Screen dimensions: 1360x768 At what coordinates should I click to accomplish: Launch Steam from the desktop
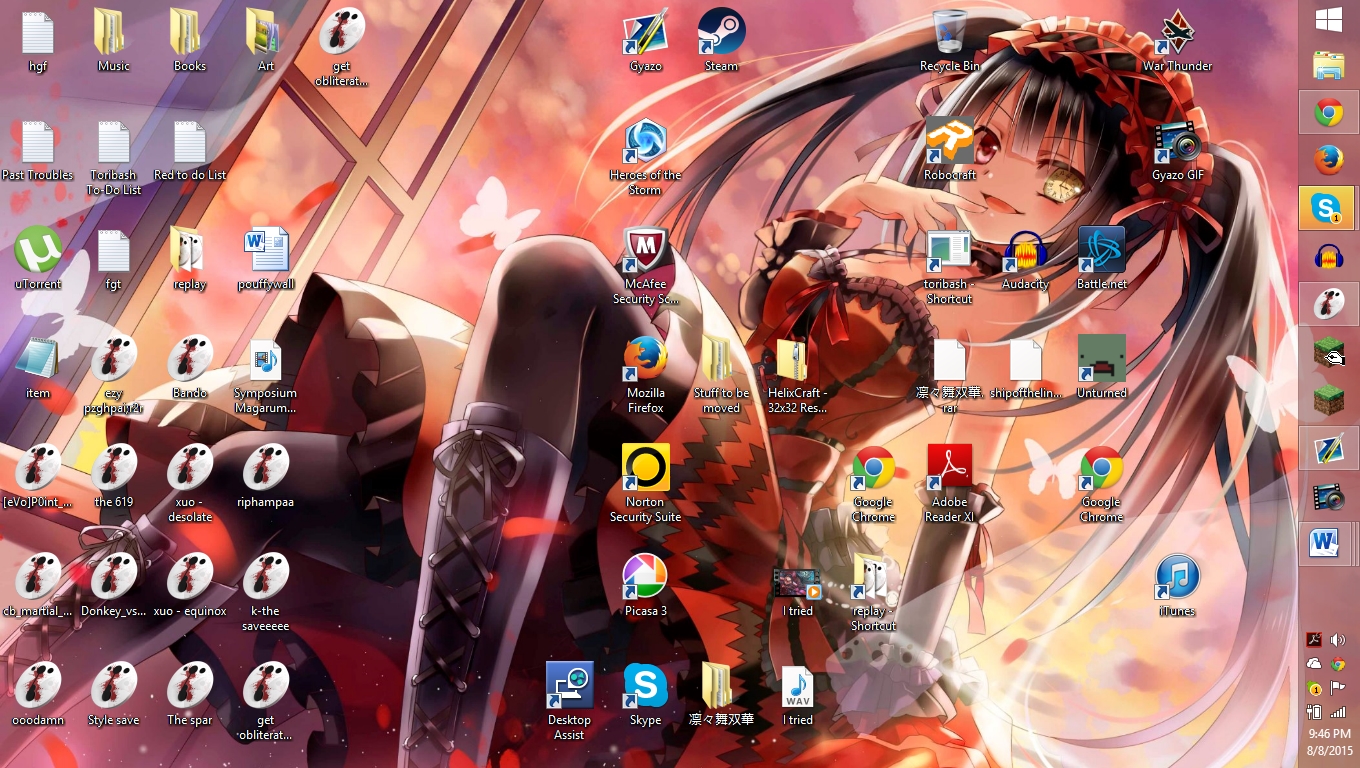[x=722, y=42]
